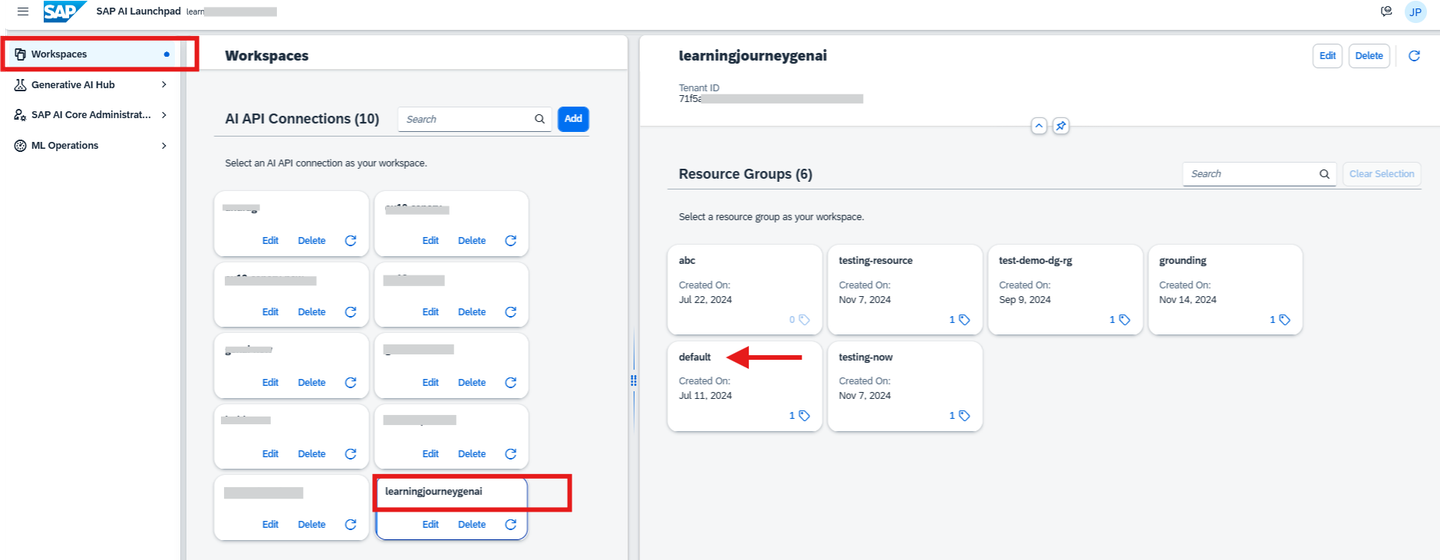The height and width of the screenshot is (560, 1440).
Task: Delete the learningjourneygenai connection card
Action: click(x=472, y=524)
